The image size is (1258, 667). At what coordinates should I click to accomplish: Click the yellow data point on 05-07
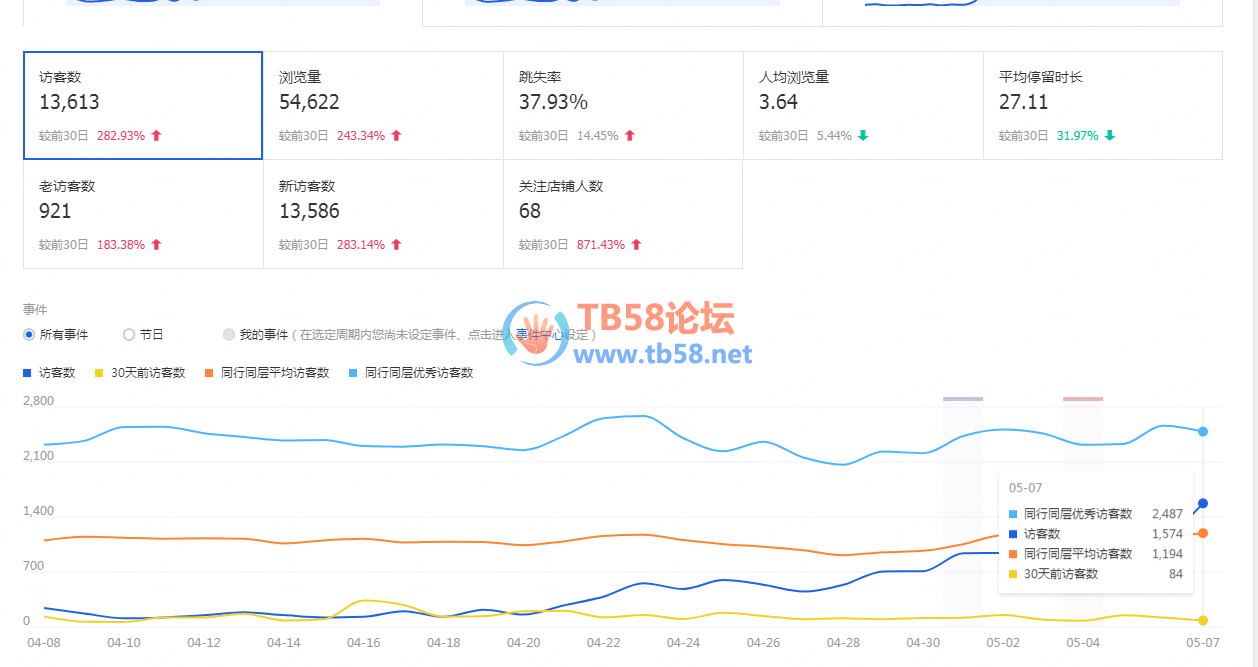point(1203,620)
